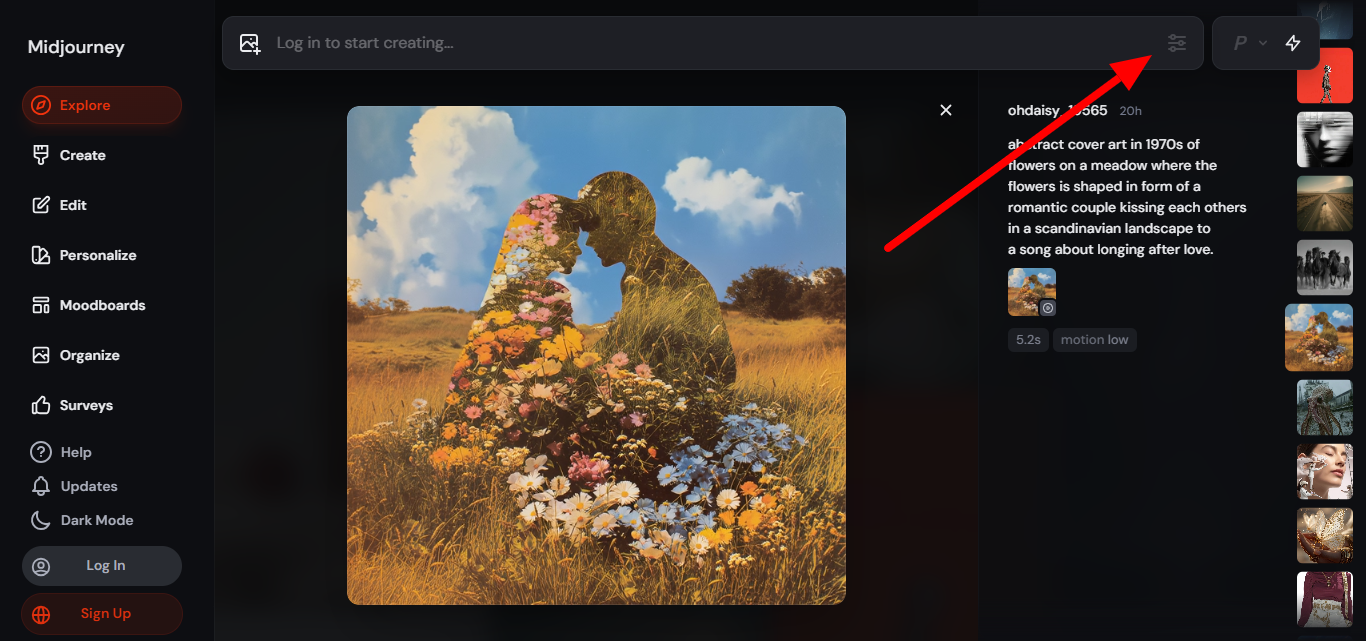Click the add image icon in prompt bar
Screen dimensions: 1366x641
pyautogui.click(x=250, y=43)
